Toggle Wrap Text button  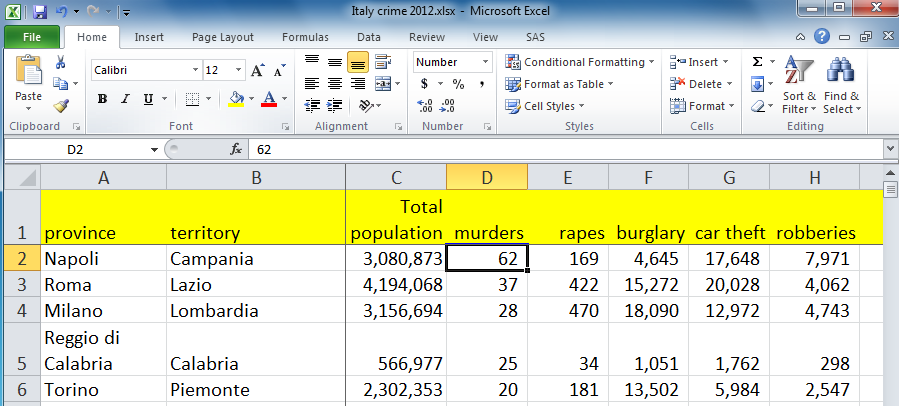click(383, 62)
